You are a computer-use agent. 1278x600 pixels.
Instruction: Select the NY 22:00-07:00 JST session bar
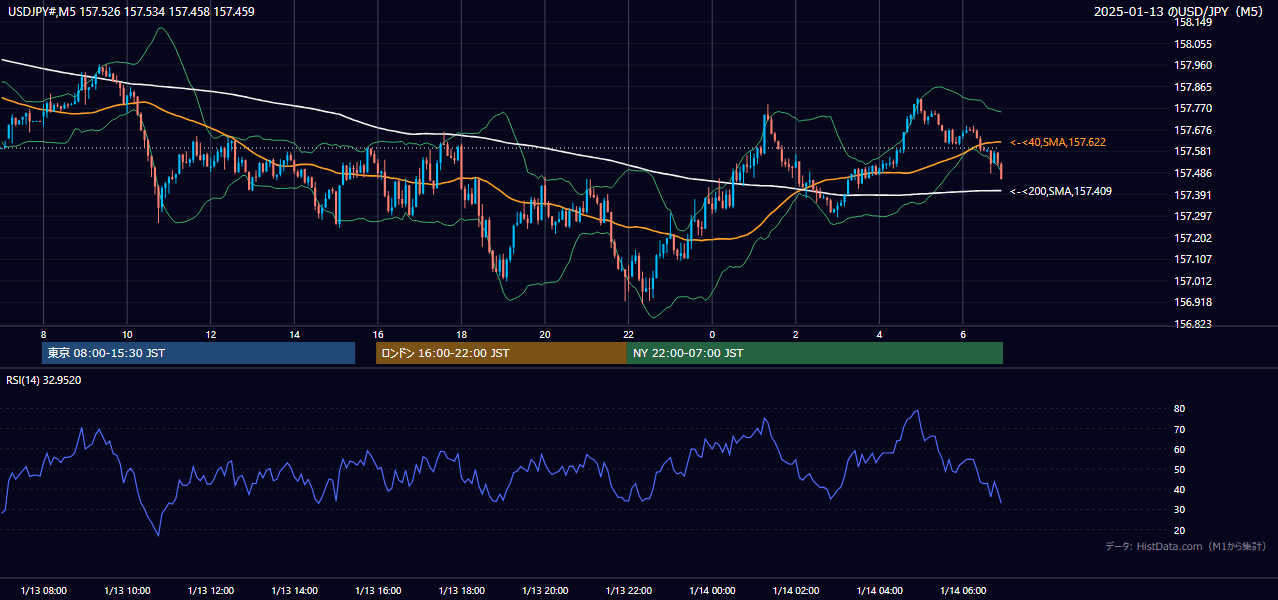(x=815, y=353)
